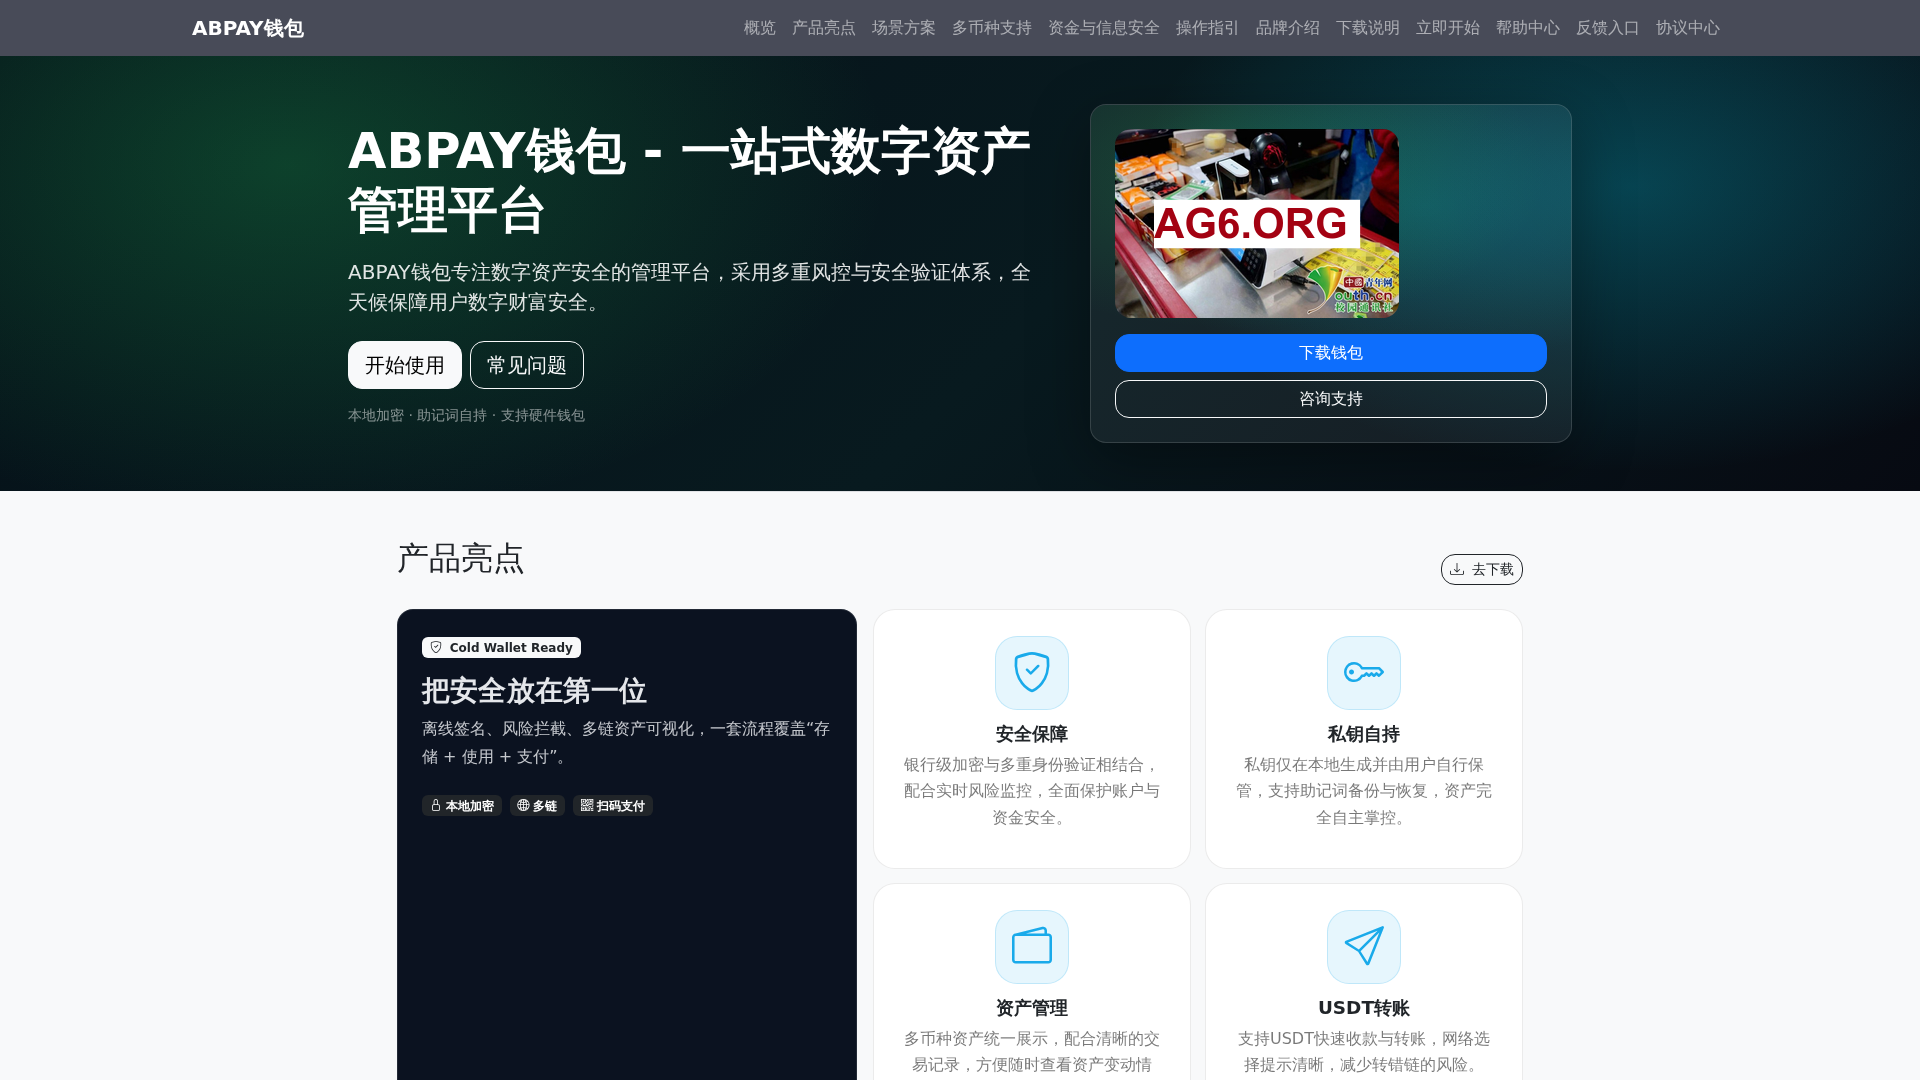Click the download arrow icon in 去下载

pos(1458,569)
